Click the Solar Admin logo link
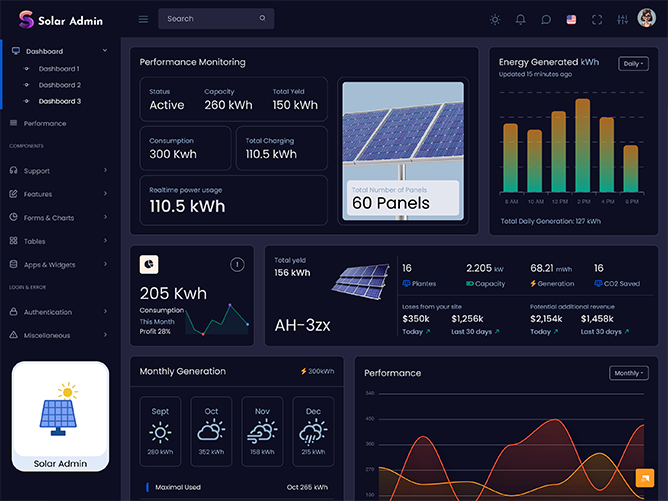Viewport: 668px width, 501px height. coord(60,19)
